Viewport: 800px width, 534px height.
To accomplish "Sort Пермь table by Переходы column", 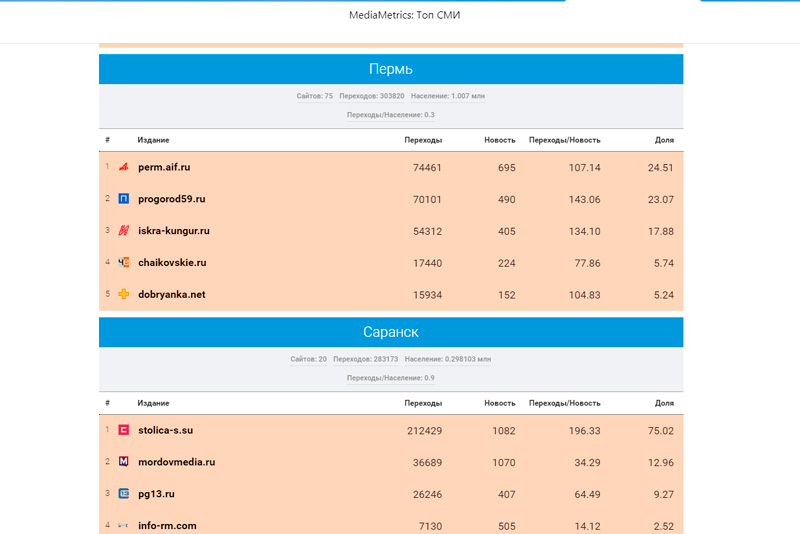I will coord(423,140).
